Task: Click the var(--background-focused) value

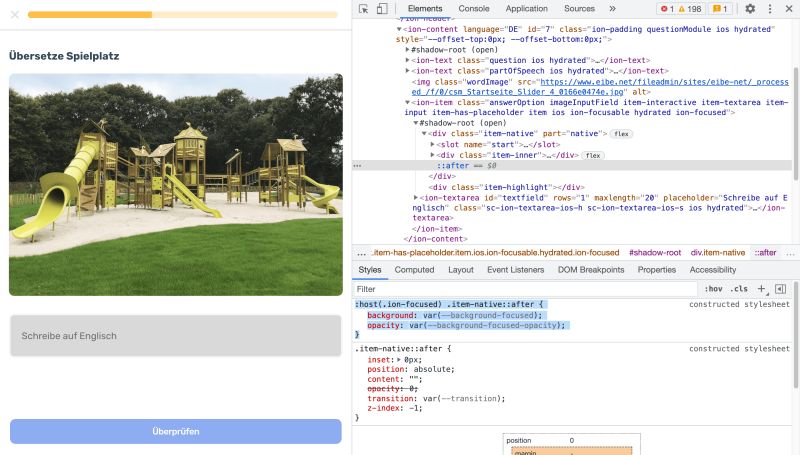Action: (x=479, y=315)
